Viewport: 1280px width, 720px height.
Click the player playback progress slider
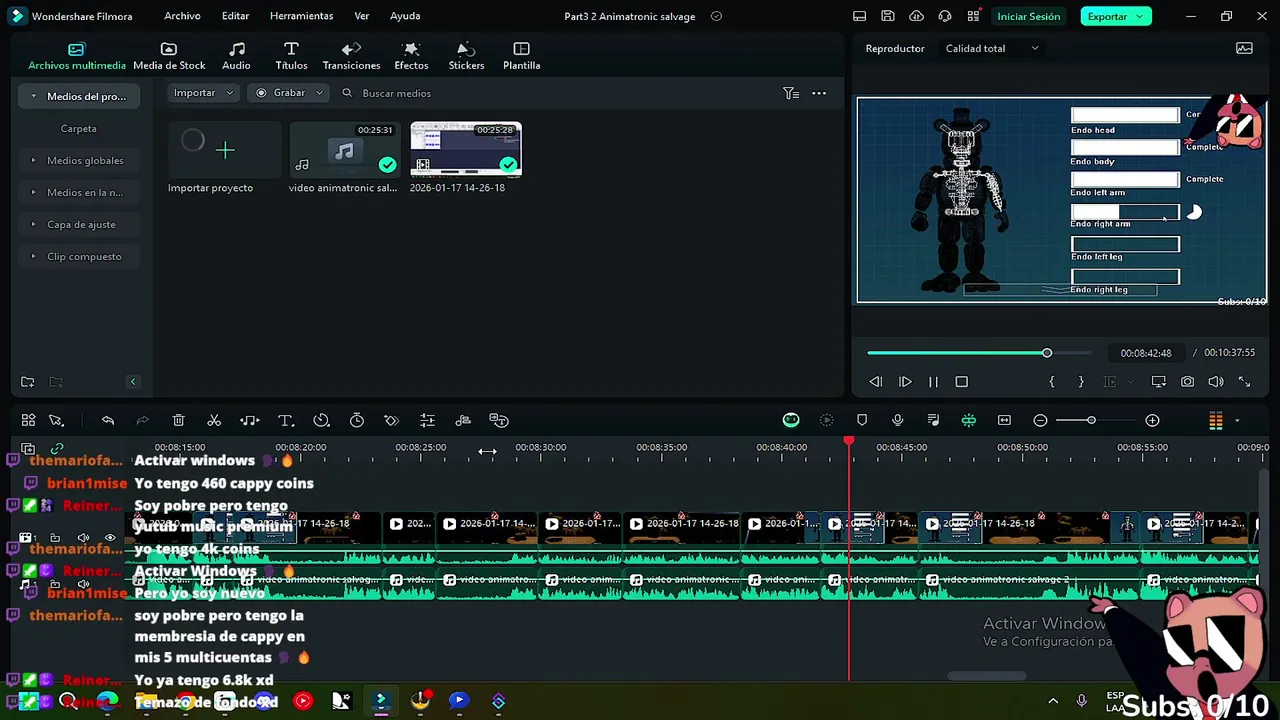tap(979, 353)
